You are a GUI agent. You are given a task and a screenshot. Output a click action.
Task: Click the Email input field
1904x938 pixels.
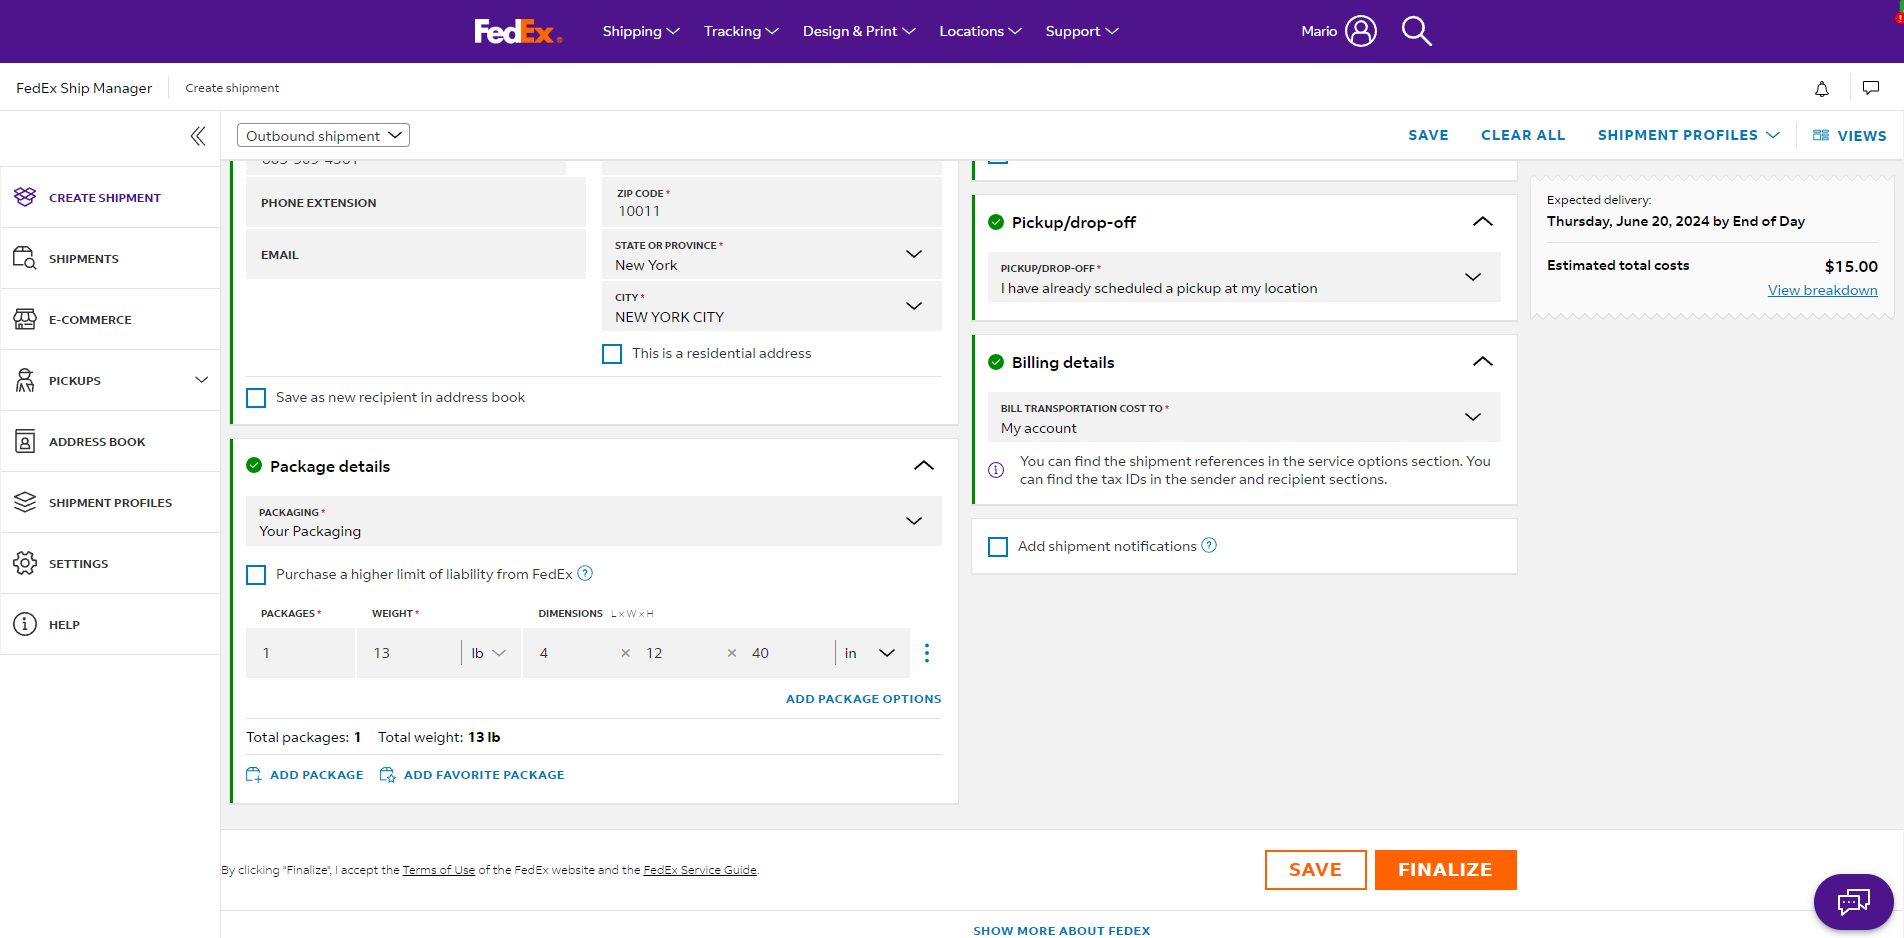(x=416, y=255)
